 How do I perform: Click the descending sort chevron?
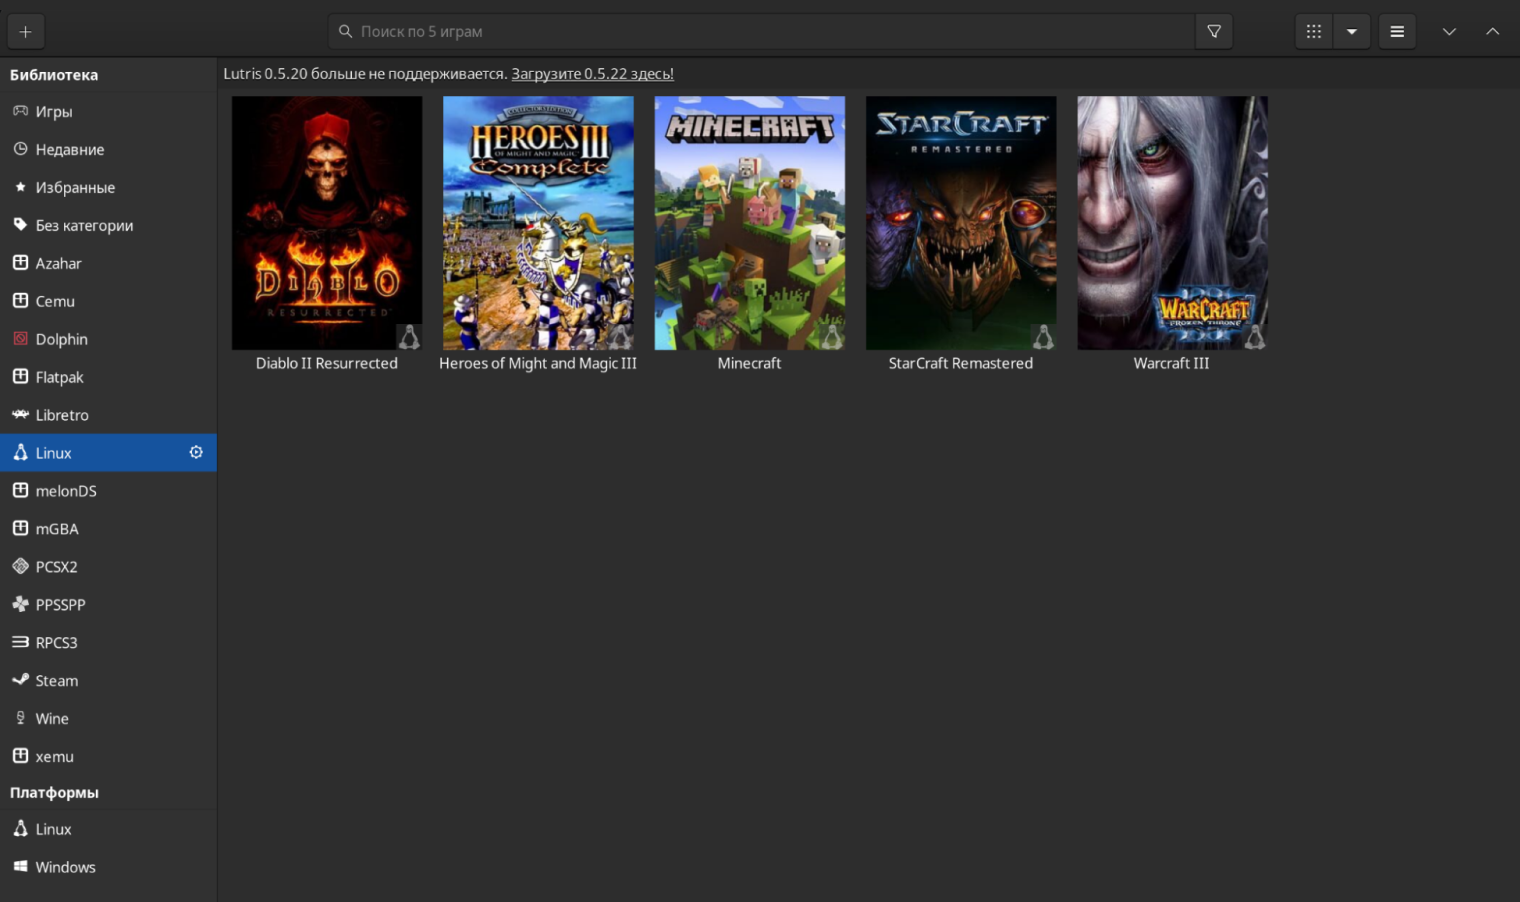coord(1449,31)
